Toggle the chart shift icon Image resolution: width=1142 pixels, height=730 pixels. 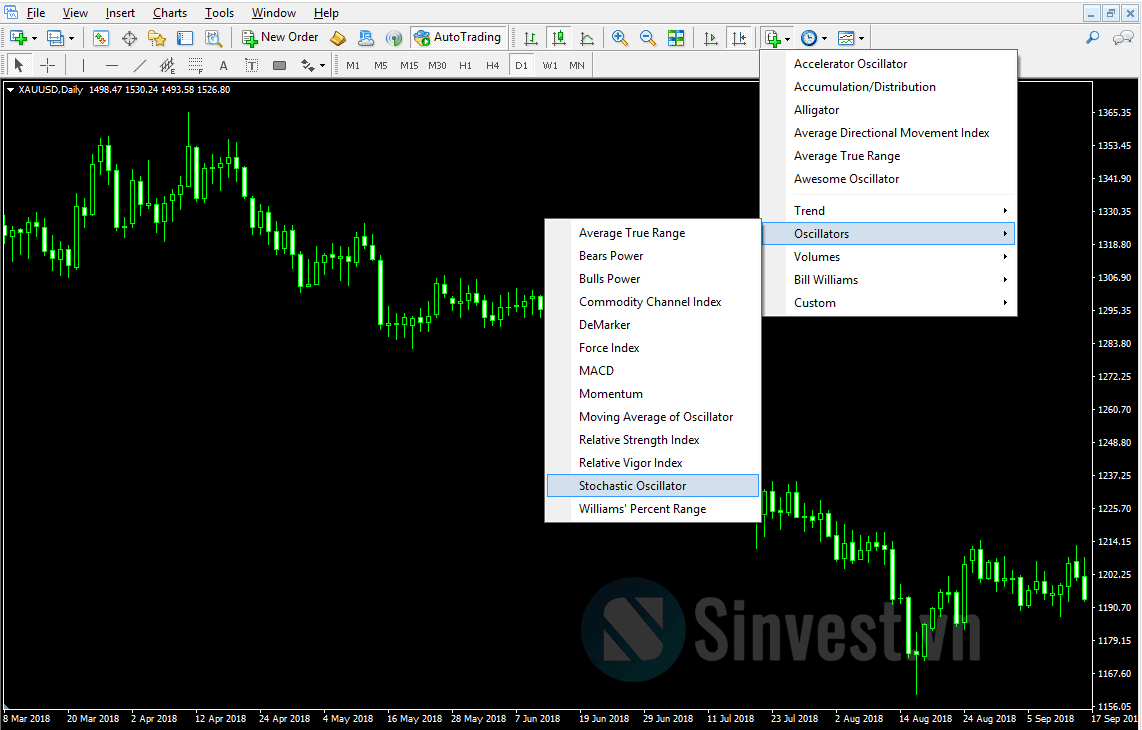[x=739, y=38]
